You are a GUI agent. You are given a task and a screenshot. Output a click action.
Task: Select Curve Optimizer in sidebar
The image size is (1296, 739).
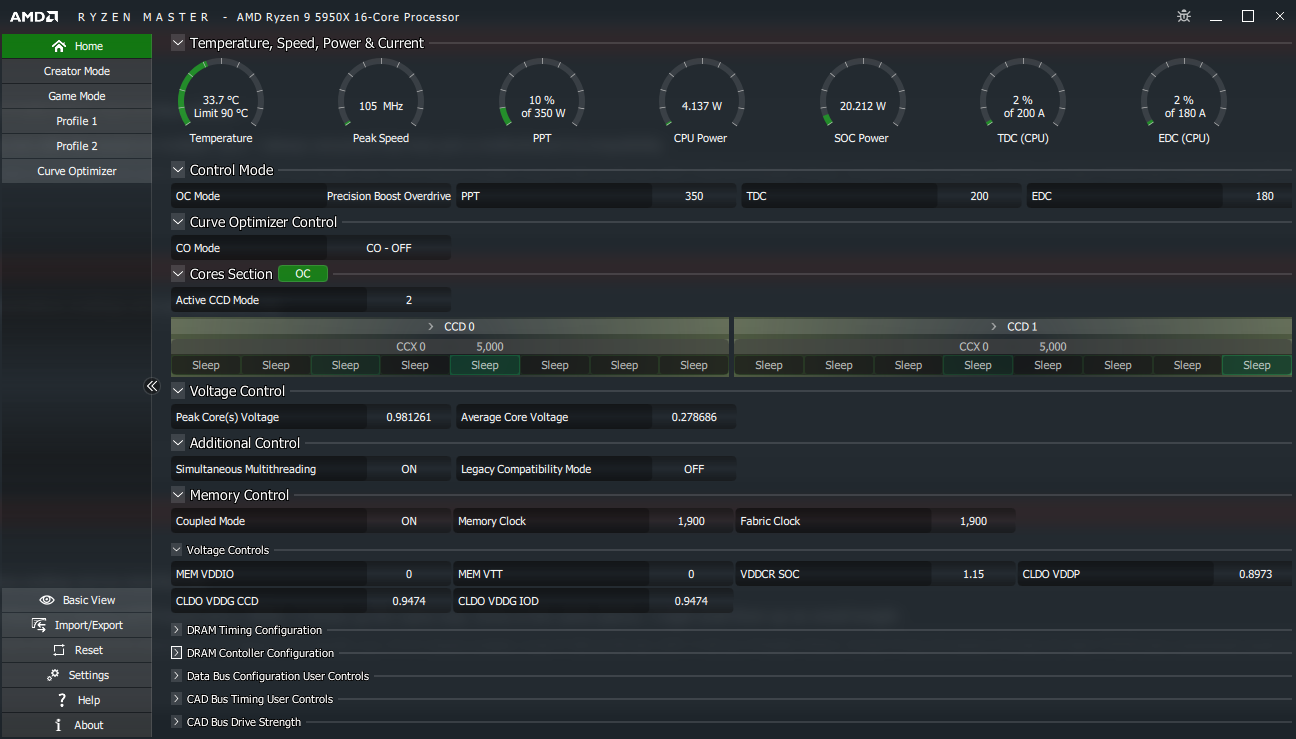77,171
